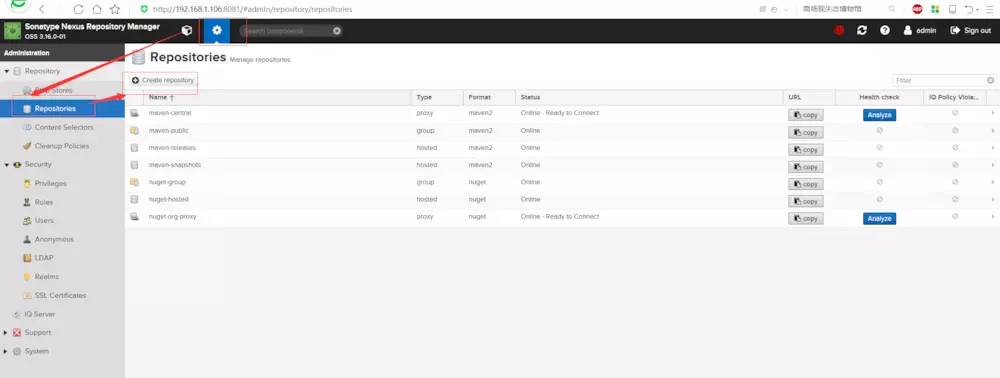This screenshot has width=1000, height=378.
Task: Clear the search components box
Action: click(337, 31)
